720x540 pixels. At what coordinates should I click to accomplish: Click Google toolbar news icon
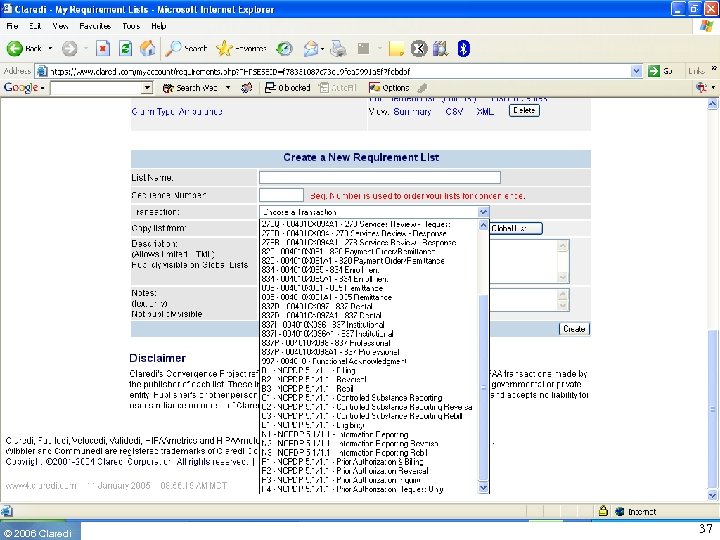click(247, 88)
